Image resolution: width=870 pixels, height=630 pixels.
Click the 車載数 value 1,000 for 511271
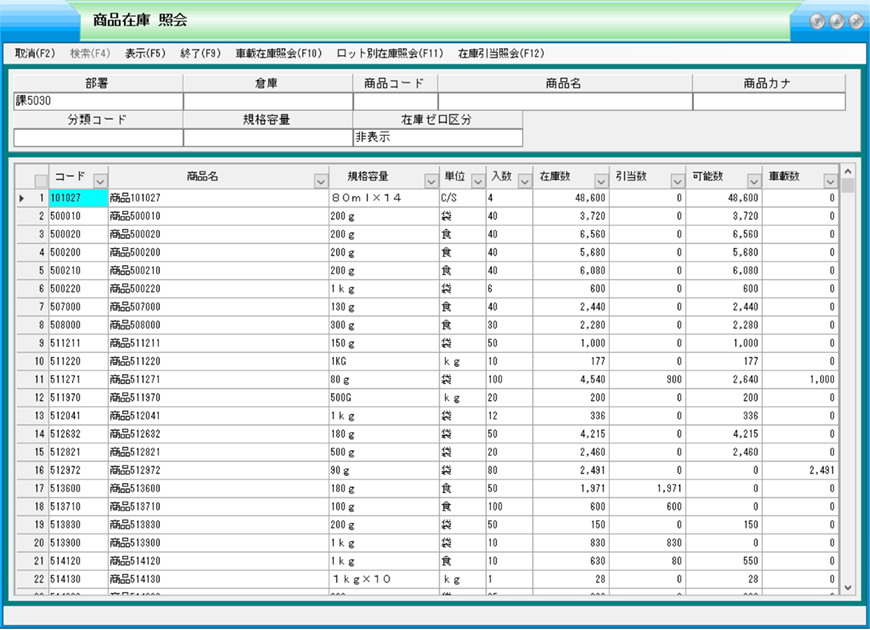822,380
